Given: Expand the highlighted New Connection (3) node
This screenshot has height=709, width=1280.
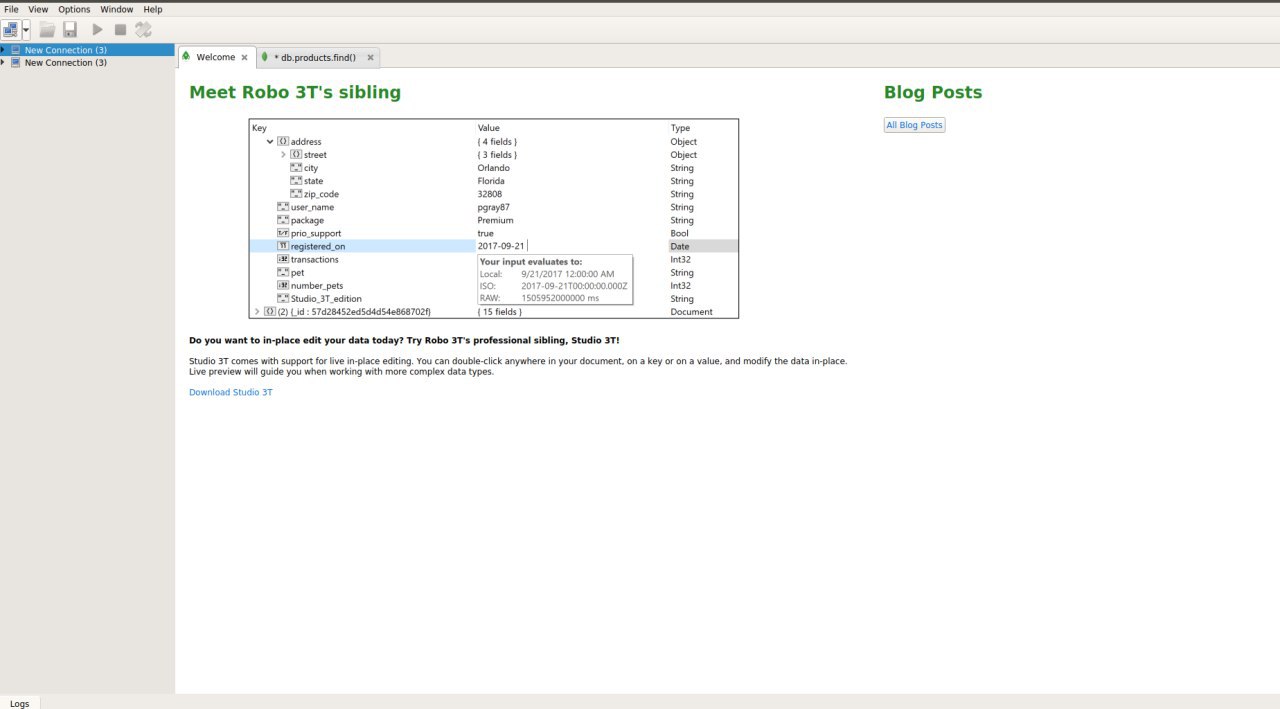Looking at the screenshot, I should click(x=3, y=50).
